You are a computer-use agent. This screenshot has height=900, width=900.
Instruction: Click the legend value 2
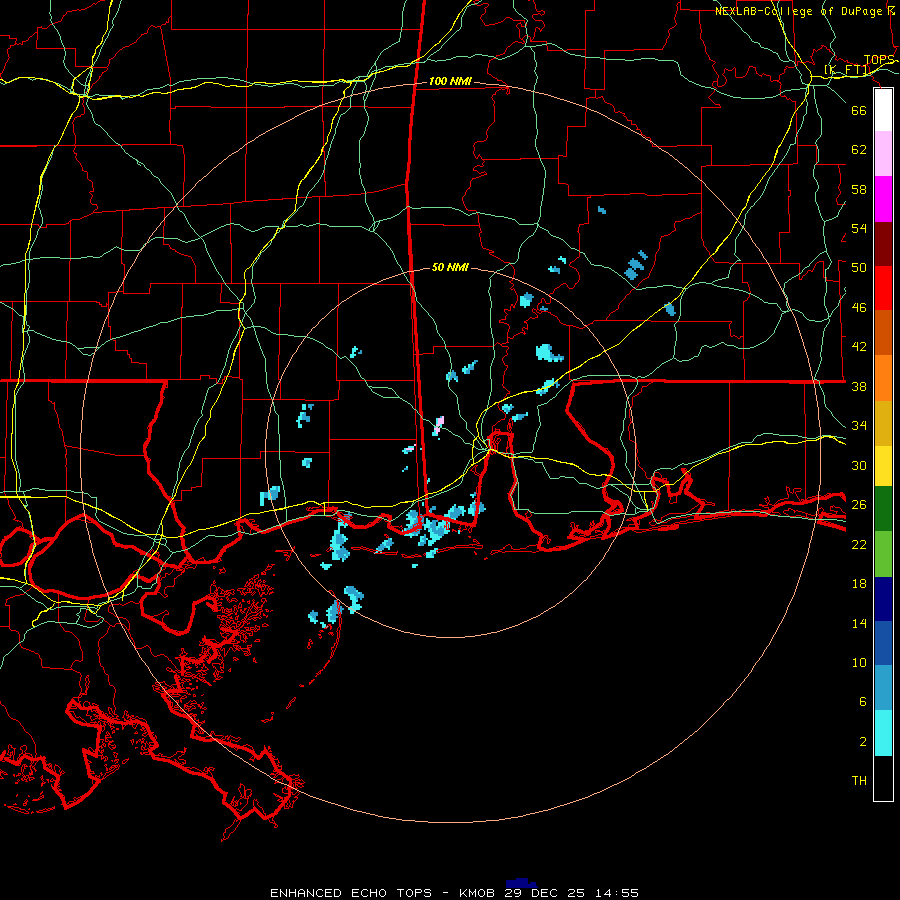pos(863,742)
